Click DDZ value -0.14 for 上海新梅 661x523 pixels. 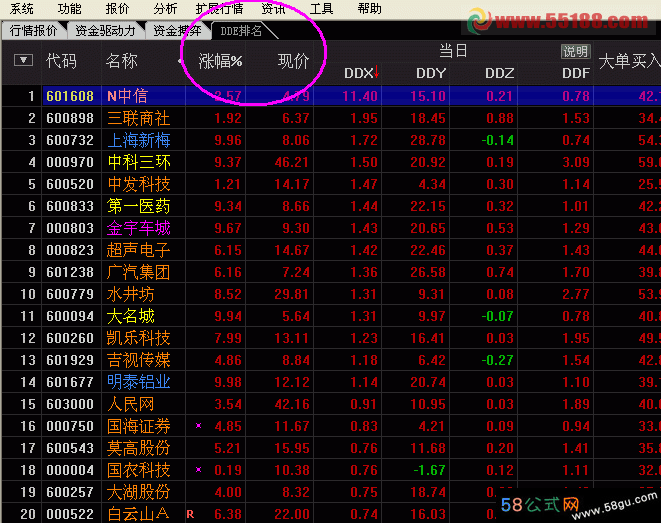tap(497, 140)
